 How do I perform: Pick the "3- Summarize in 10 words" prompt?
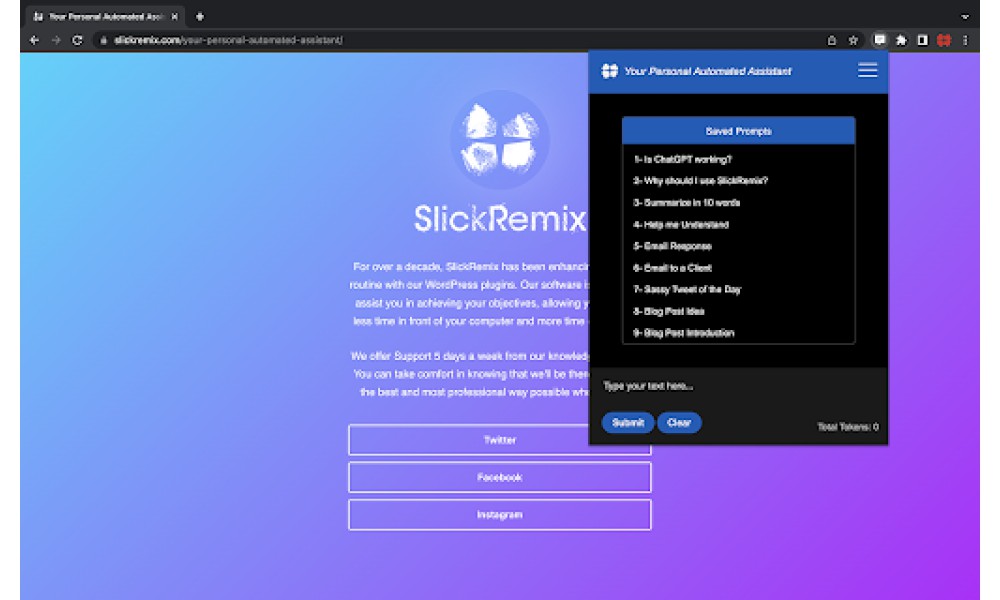[x=686, y=203]
